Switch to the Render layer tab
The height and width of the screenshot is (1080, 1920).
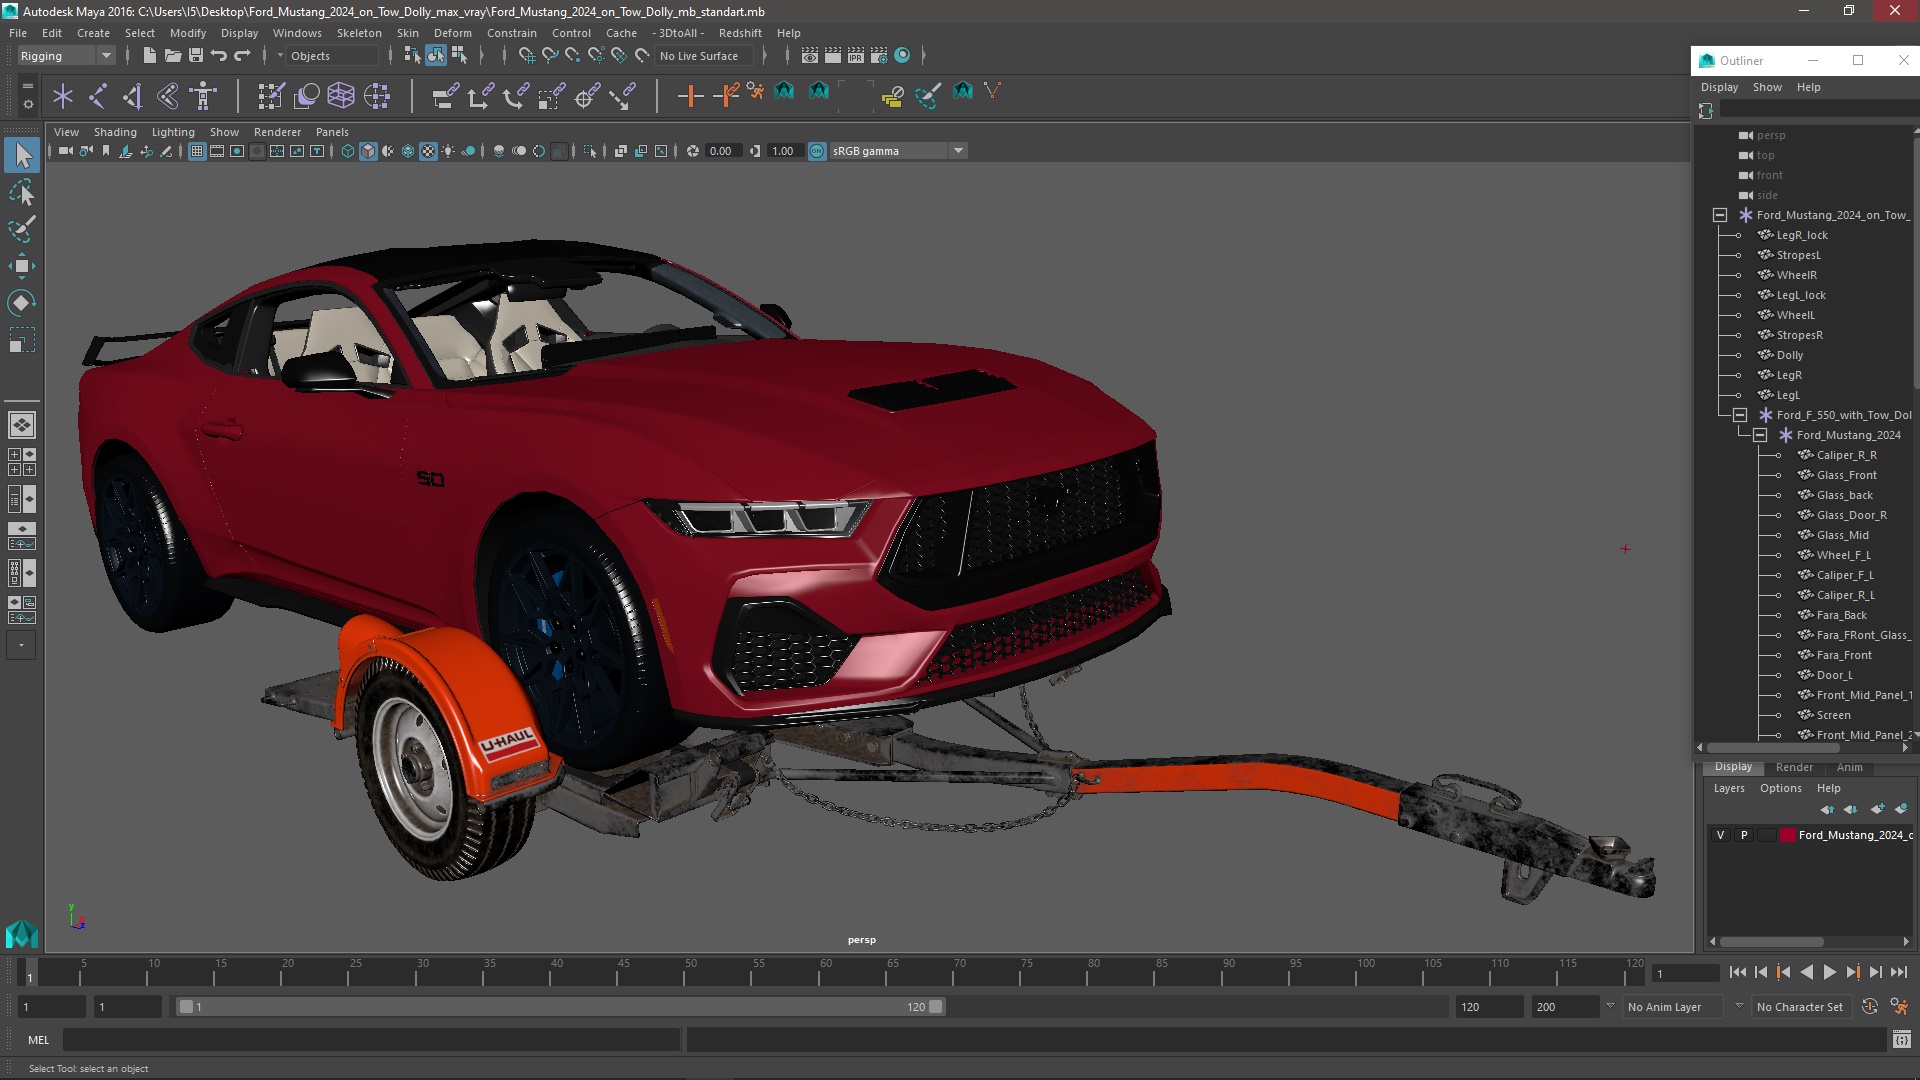(1794, 767)
